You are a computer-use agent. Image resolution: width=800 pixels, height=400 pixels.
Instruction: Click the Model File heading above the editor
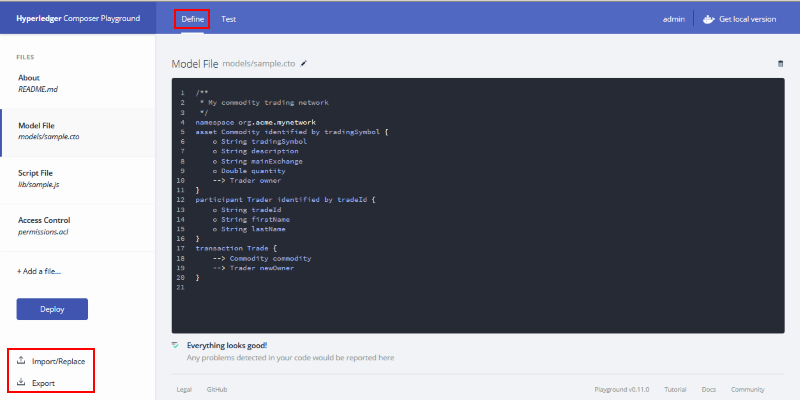pos(195,64)
